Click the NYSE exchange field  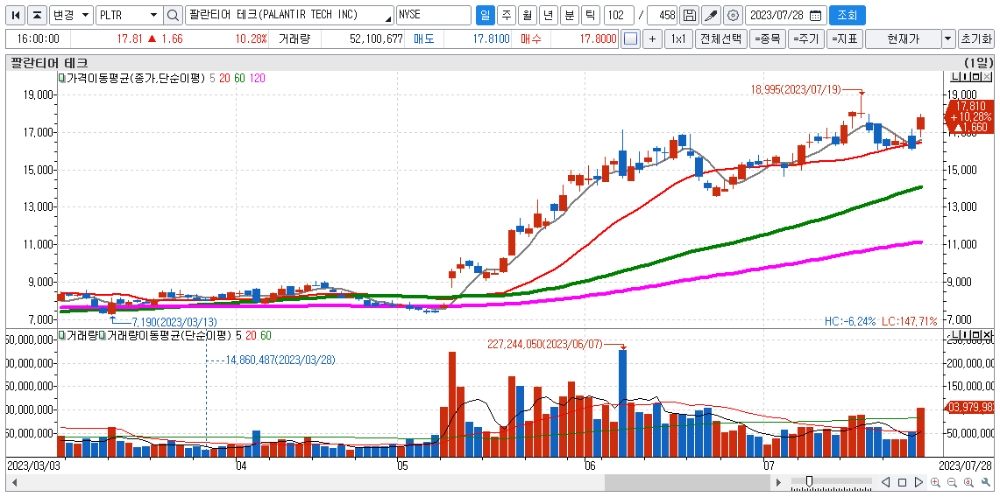434,15
